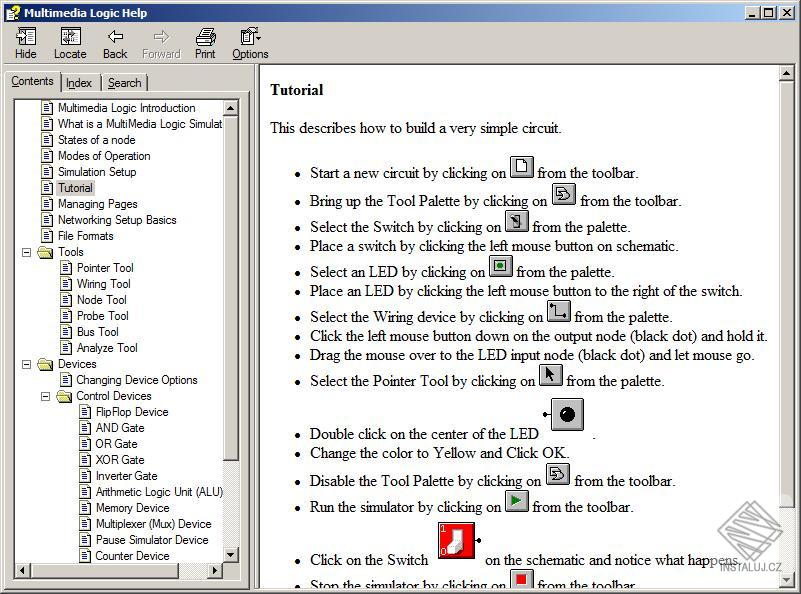Click contents tree scroll down arrow
The image size is (801, 594).
pyautogui.click(x=230, y=555)
